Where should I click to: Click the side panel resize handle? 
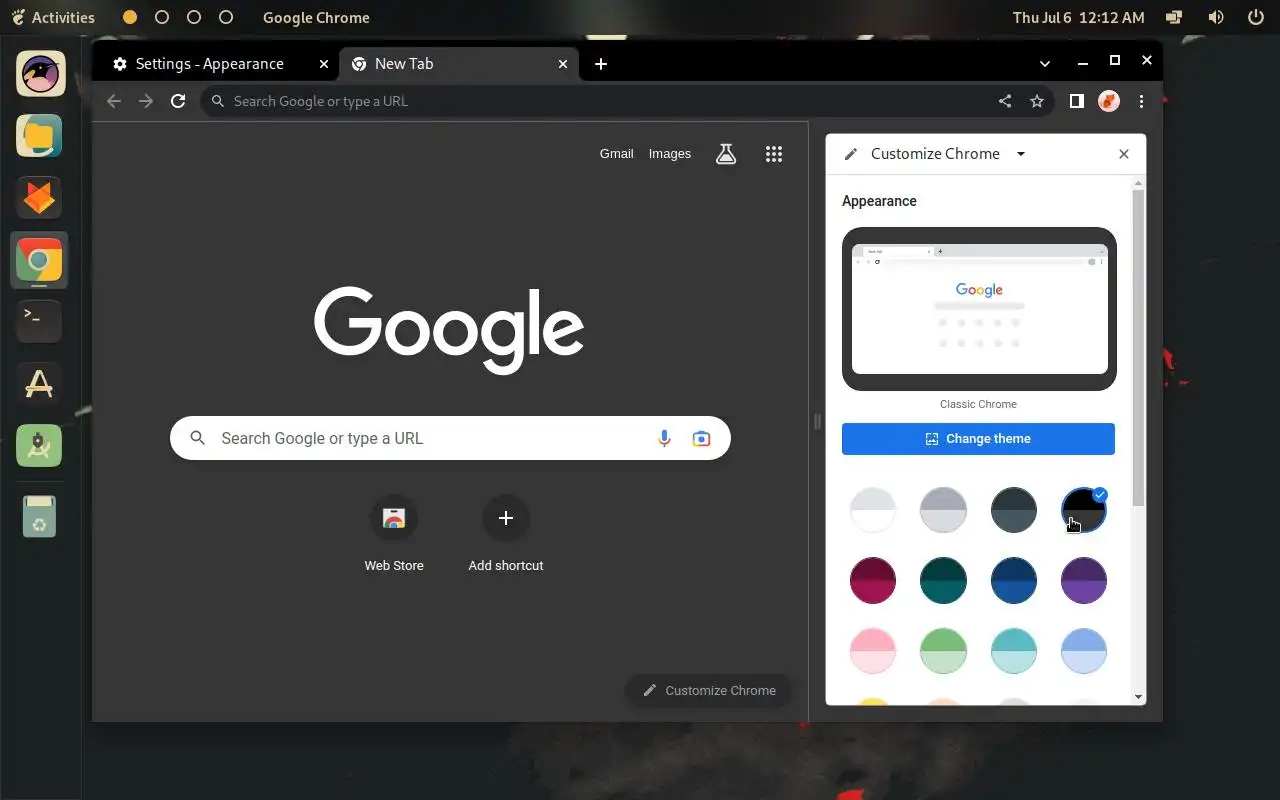point(817,422)
